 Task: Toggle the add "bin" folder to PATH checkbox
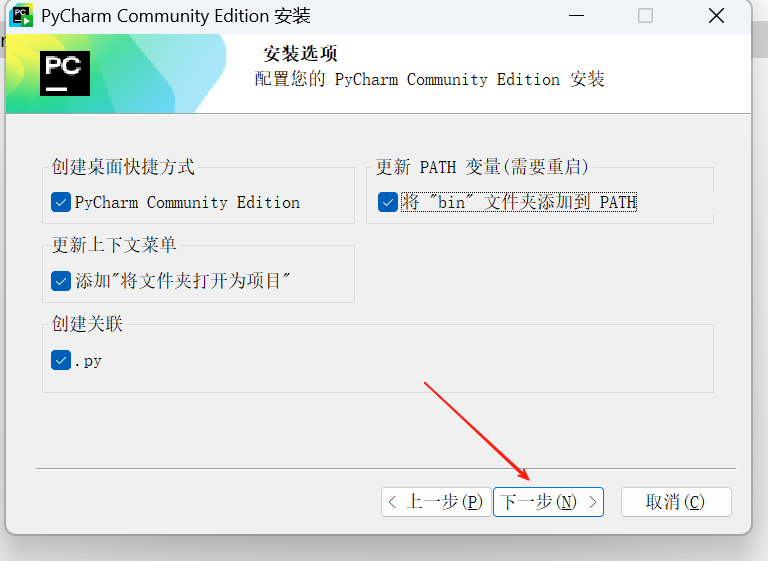coord(387,202)
